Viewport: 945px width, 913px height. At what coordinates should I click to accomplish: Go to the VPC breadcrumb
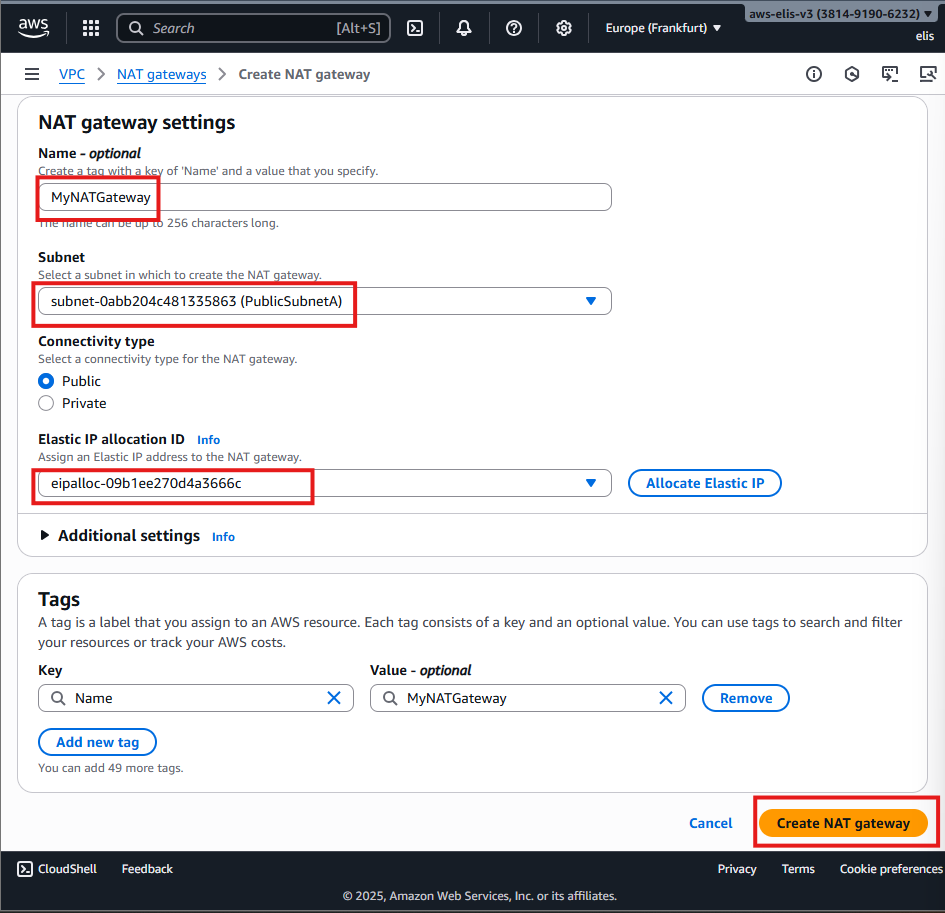(x=72, y=75)
